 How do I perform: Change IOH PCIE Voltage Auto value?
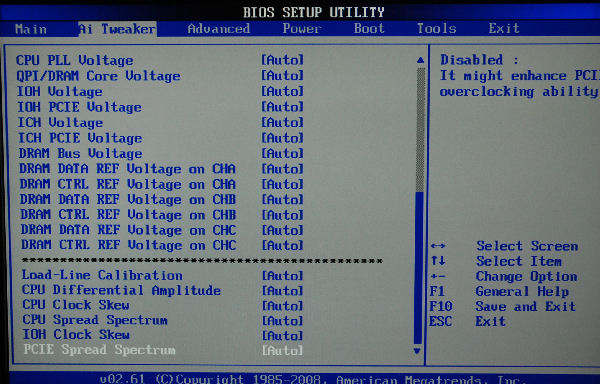[x=282, y=107]
